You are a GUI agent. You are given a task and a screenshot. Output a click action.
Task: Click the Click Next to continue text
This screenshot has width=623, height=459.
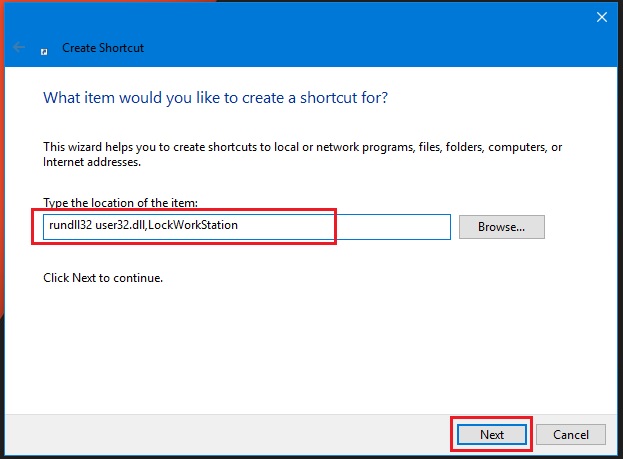tap(102, 277)
